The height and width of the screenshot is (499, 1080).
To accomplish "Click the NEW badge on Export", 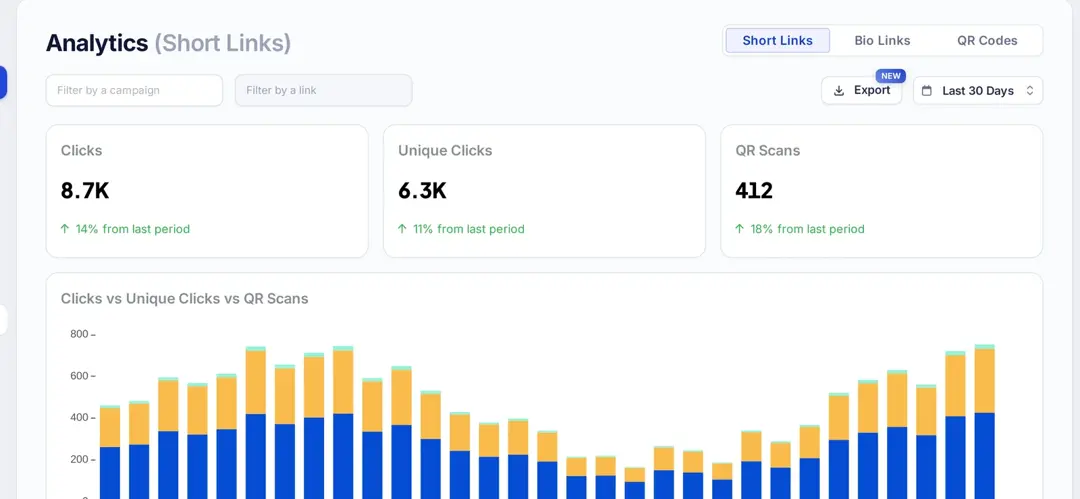I will coord(891,76).
